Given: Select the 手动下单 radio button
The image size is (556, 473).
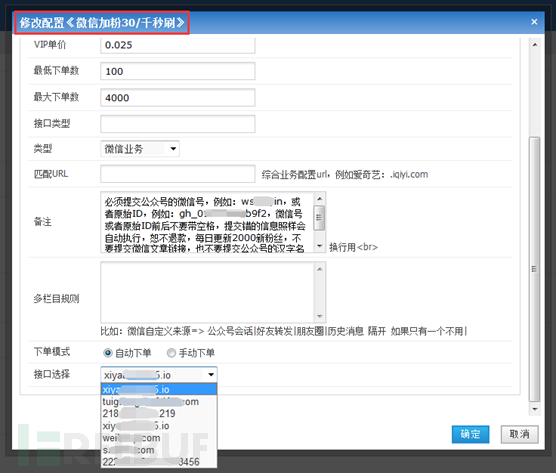Looking at the screenshot, I should click(x=171, y=353).
